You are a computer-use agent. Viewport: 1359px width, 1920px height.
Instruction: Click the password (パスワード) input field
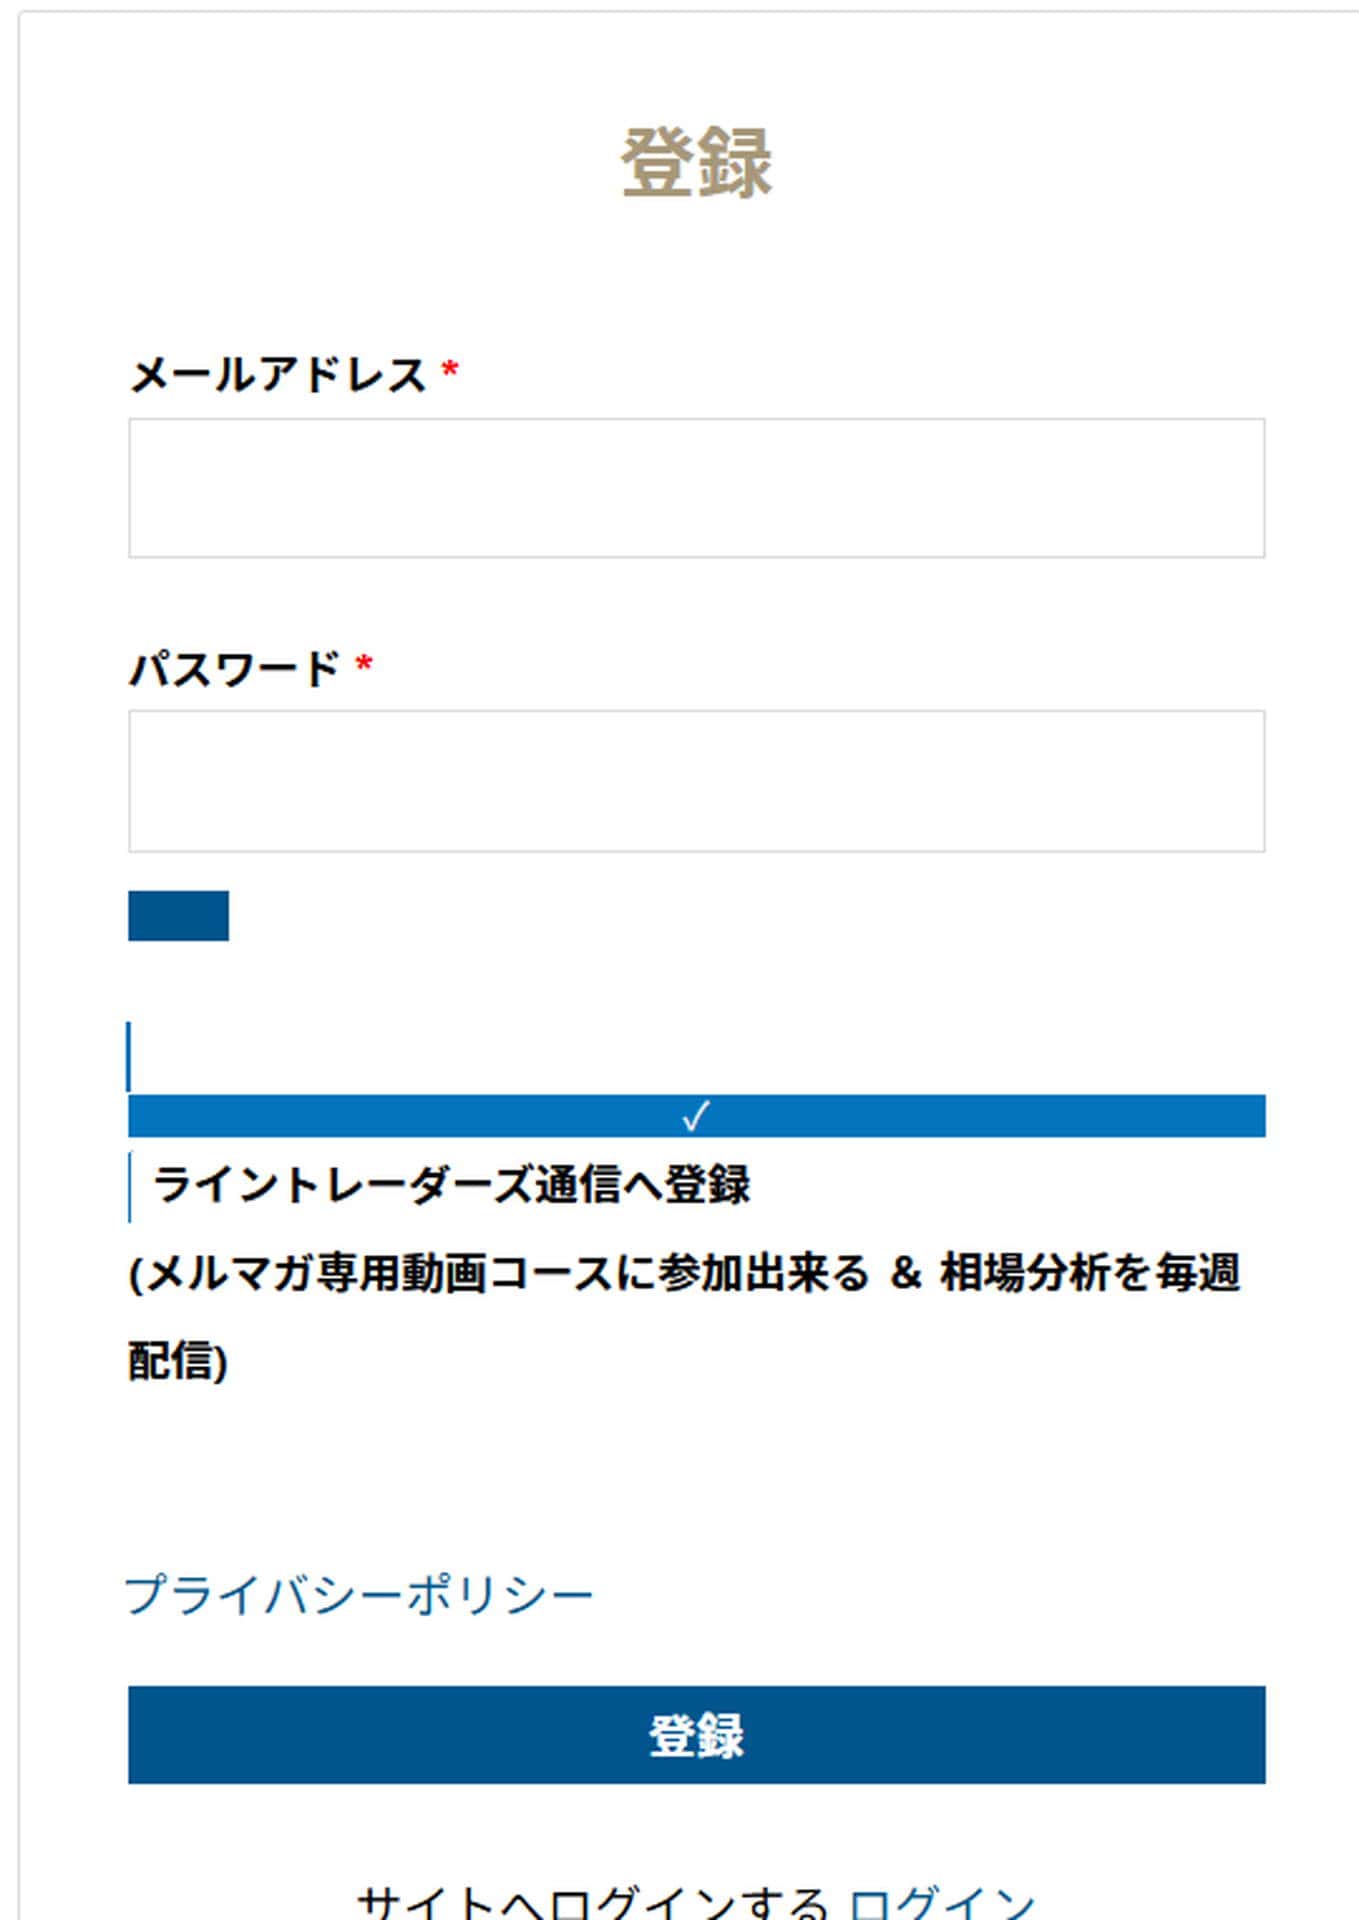pos(697,779)
